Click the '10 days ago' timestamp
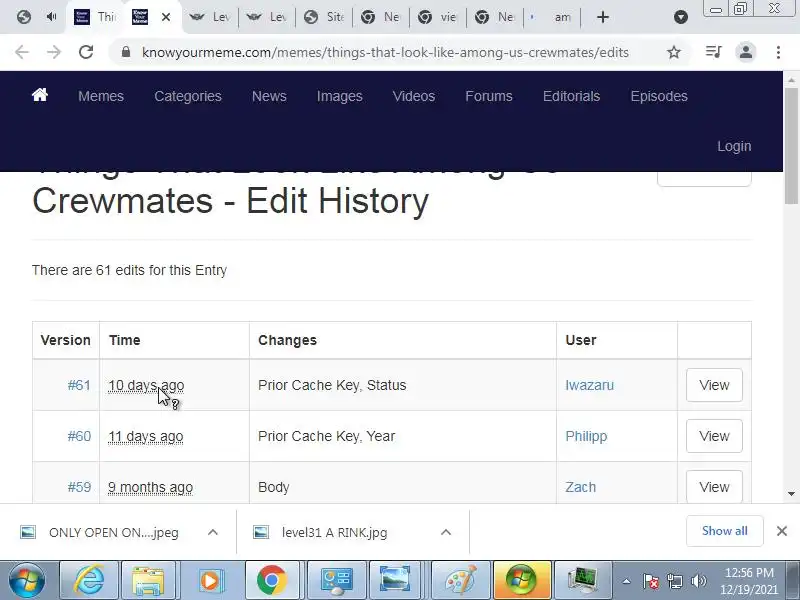800x600 pixels. pyautogui.click(x=146, y=385)
